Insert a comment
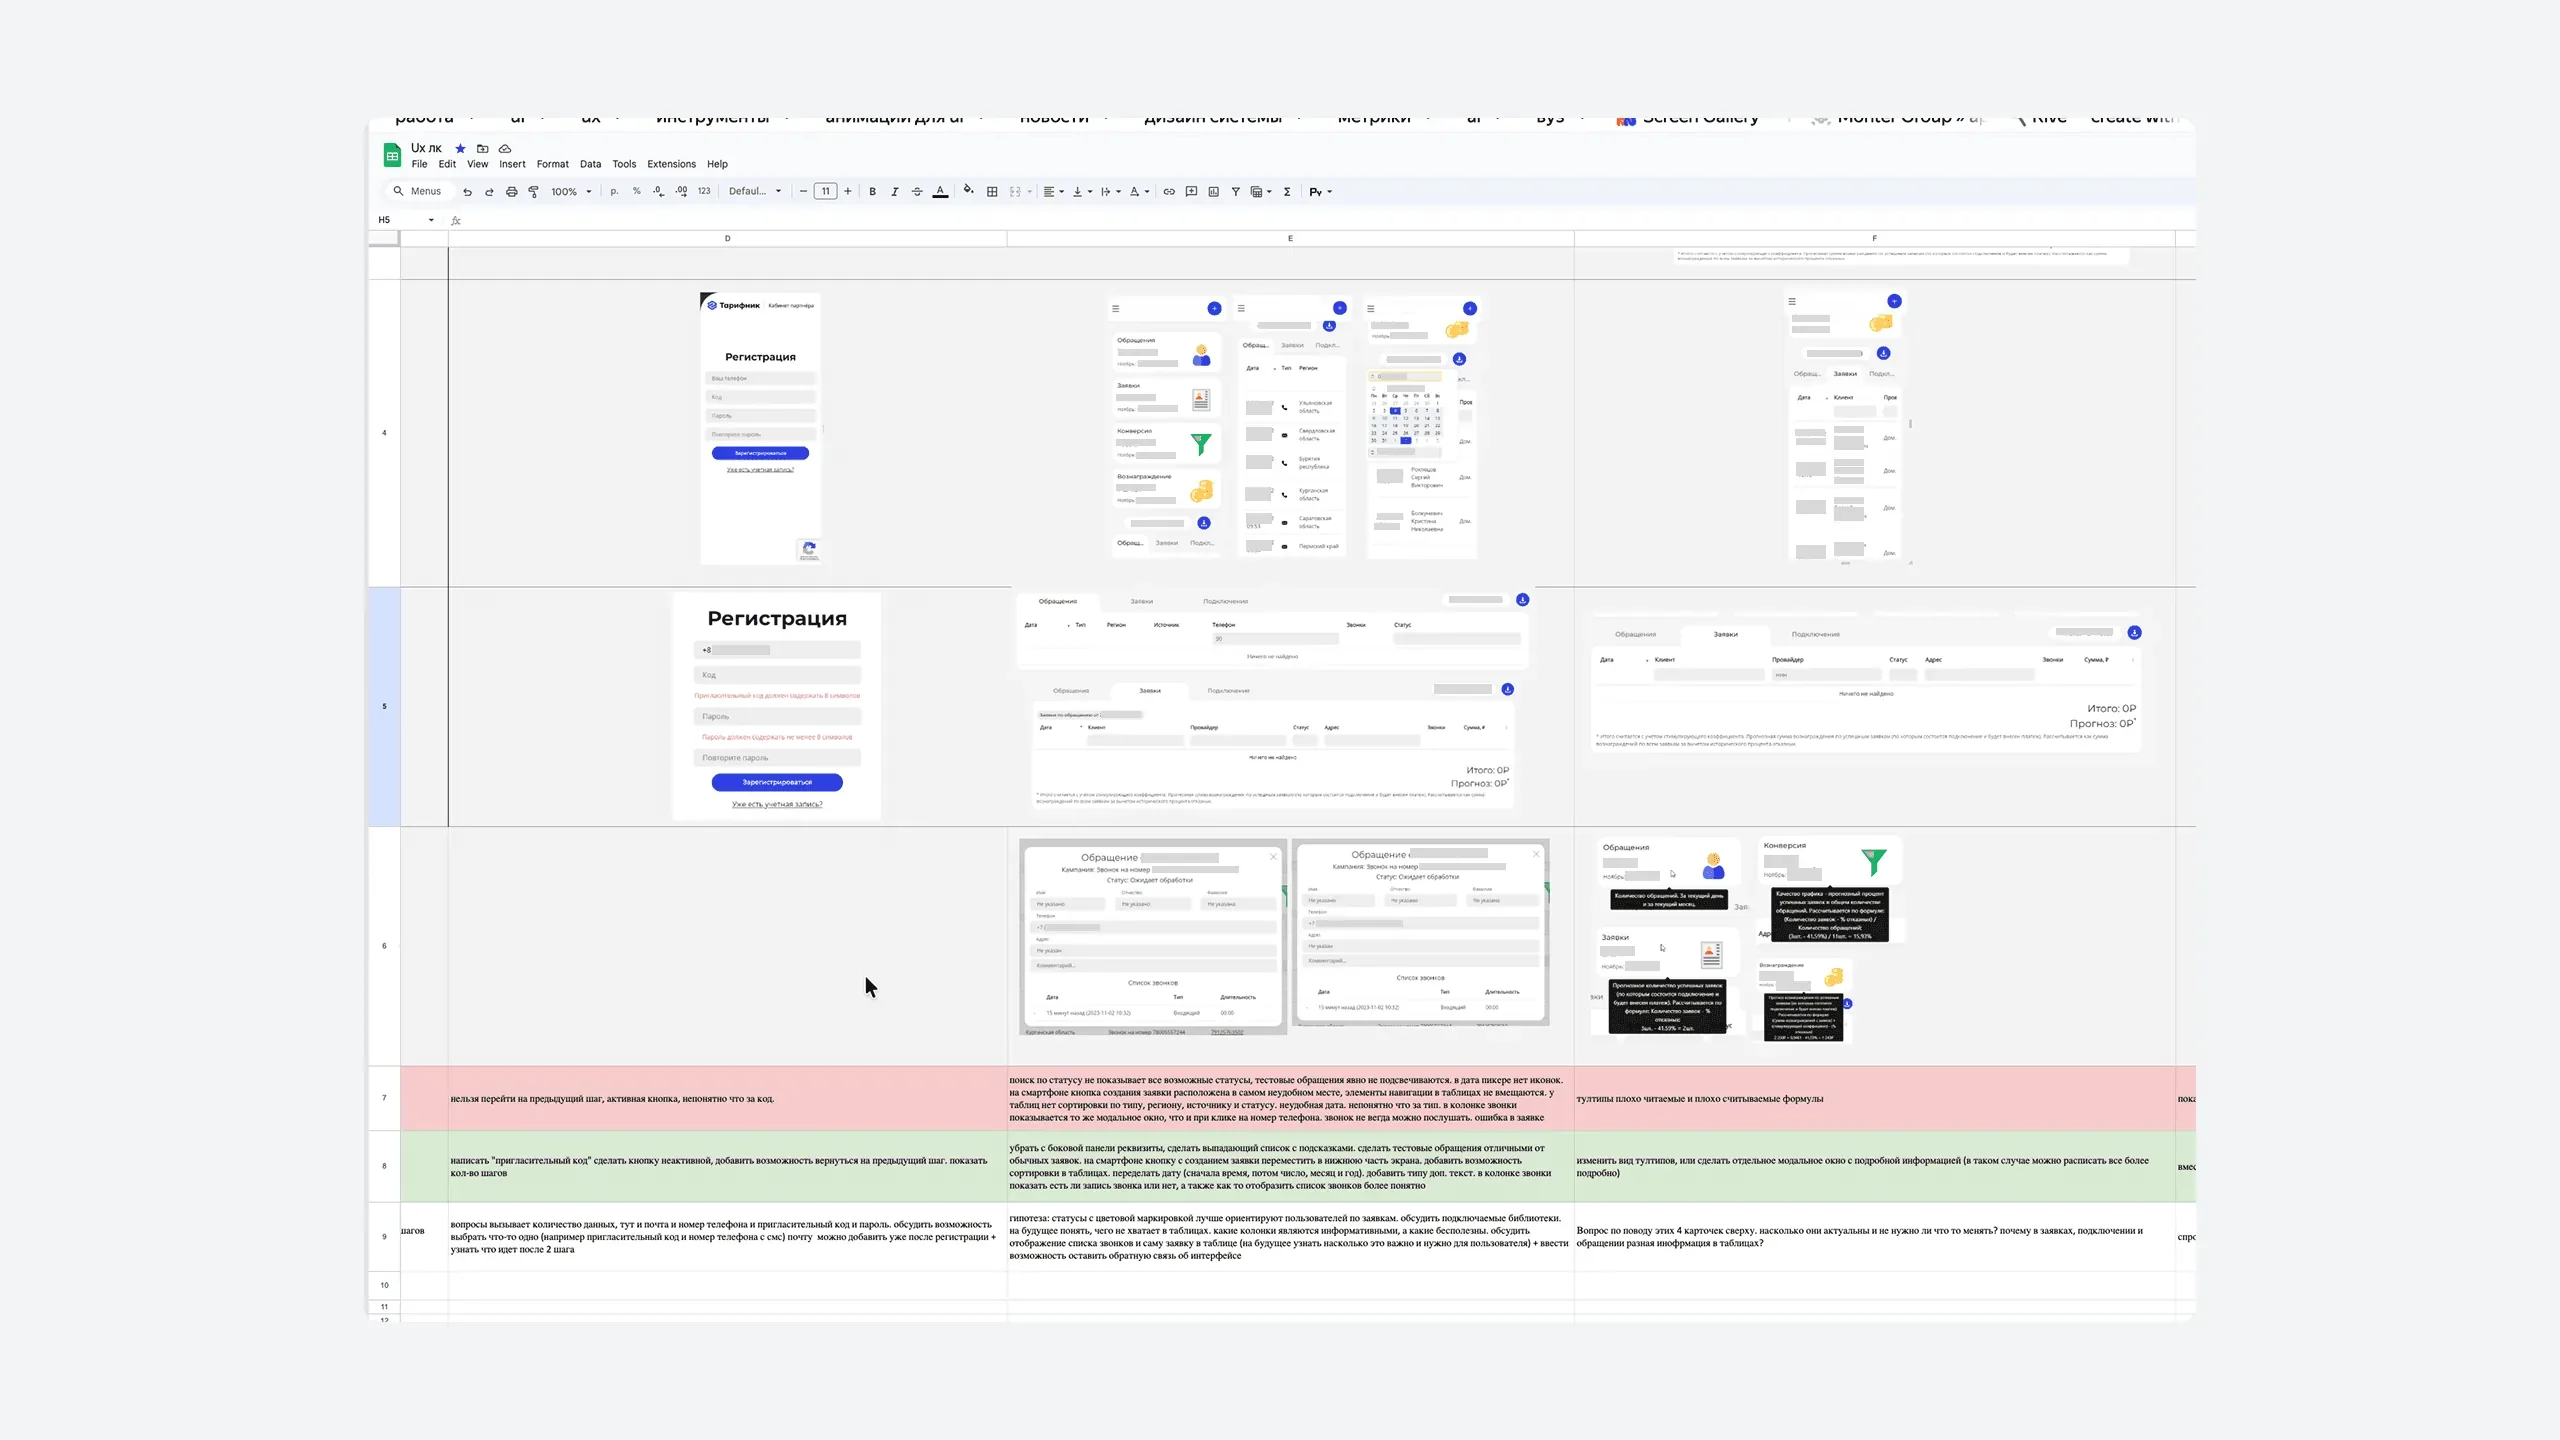The image size is (2560, 1440). (1191, 192)
